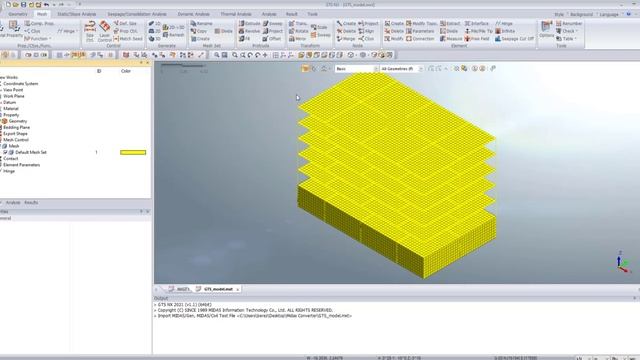Click the Match Seed tool
Viewport: 640px width, 360px height.
[x=128, y=39]
